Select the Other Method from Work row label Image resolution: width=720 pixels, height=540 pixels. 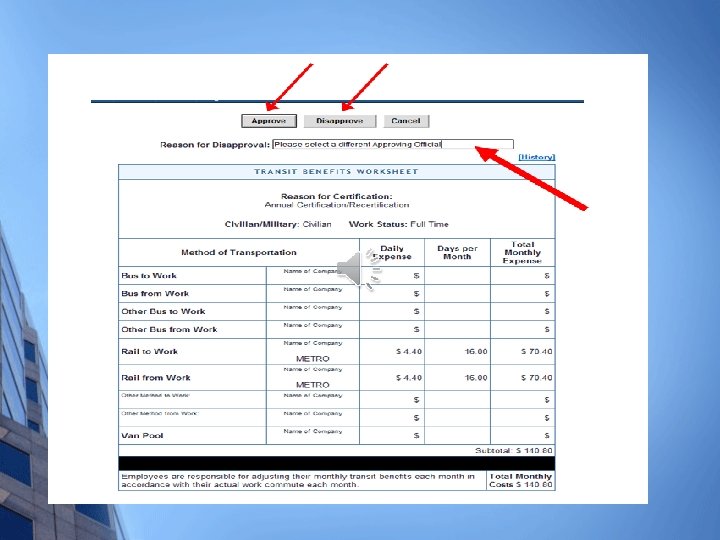coord(159,413)
